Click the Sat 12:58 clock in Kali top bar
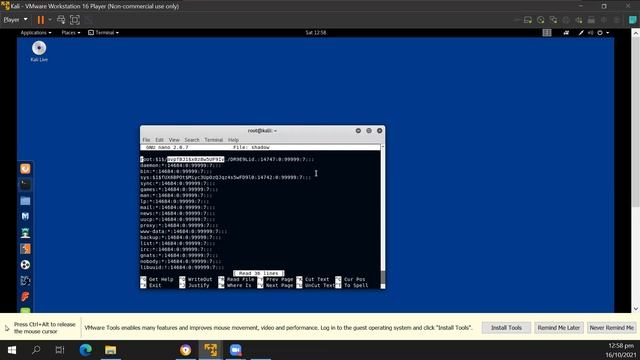 pyautogui.click(x=316, y=33)
